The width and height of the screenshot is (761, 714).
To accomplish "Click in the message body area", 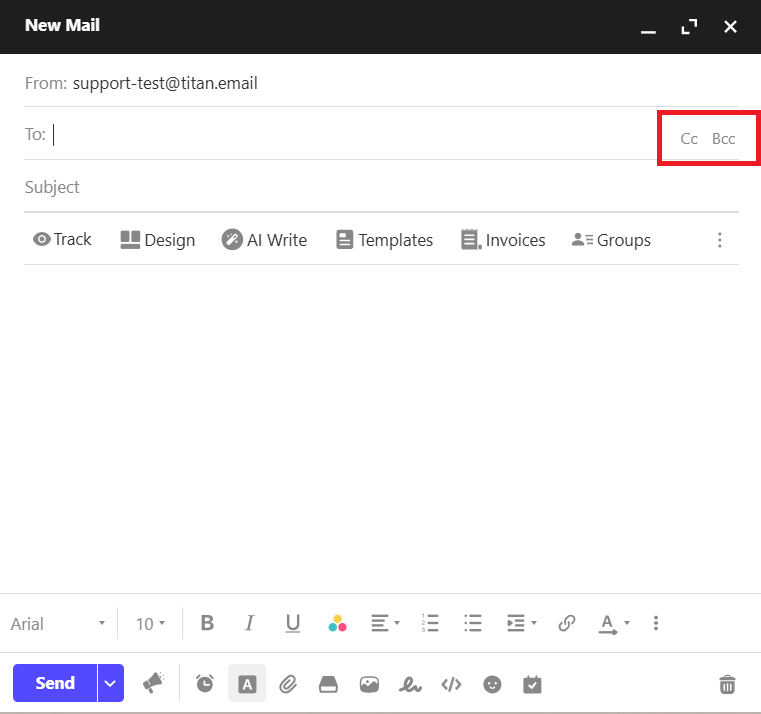I will (381, 427).
